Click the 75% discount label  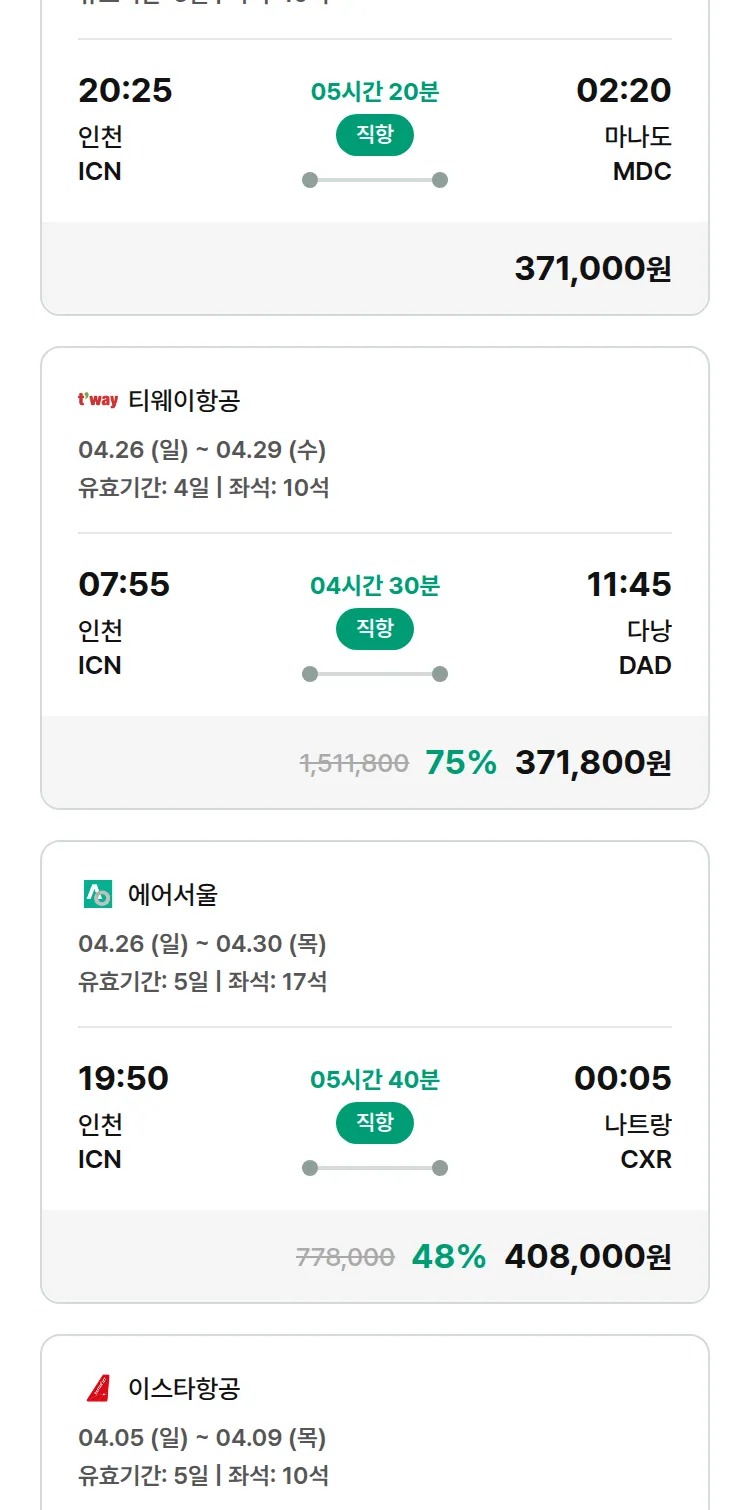click(x=461, y=762)
